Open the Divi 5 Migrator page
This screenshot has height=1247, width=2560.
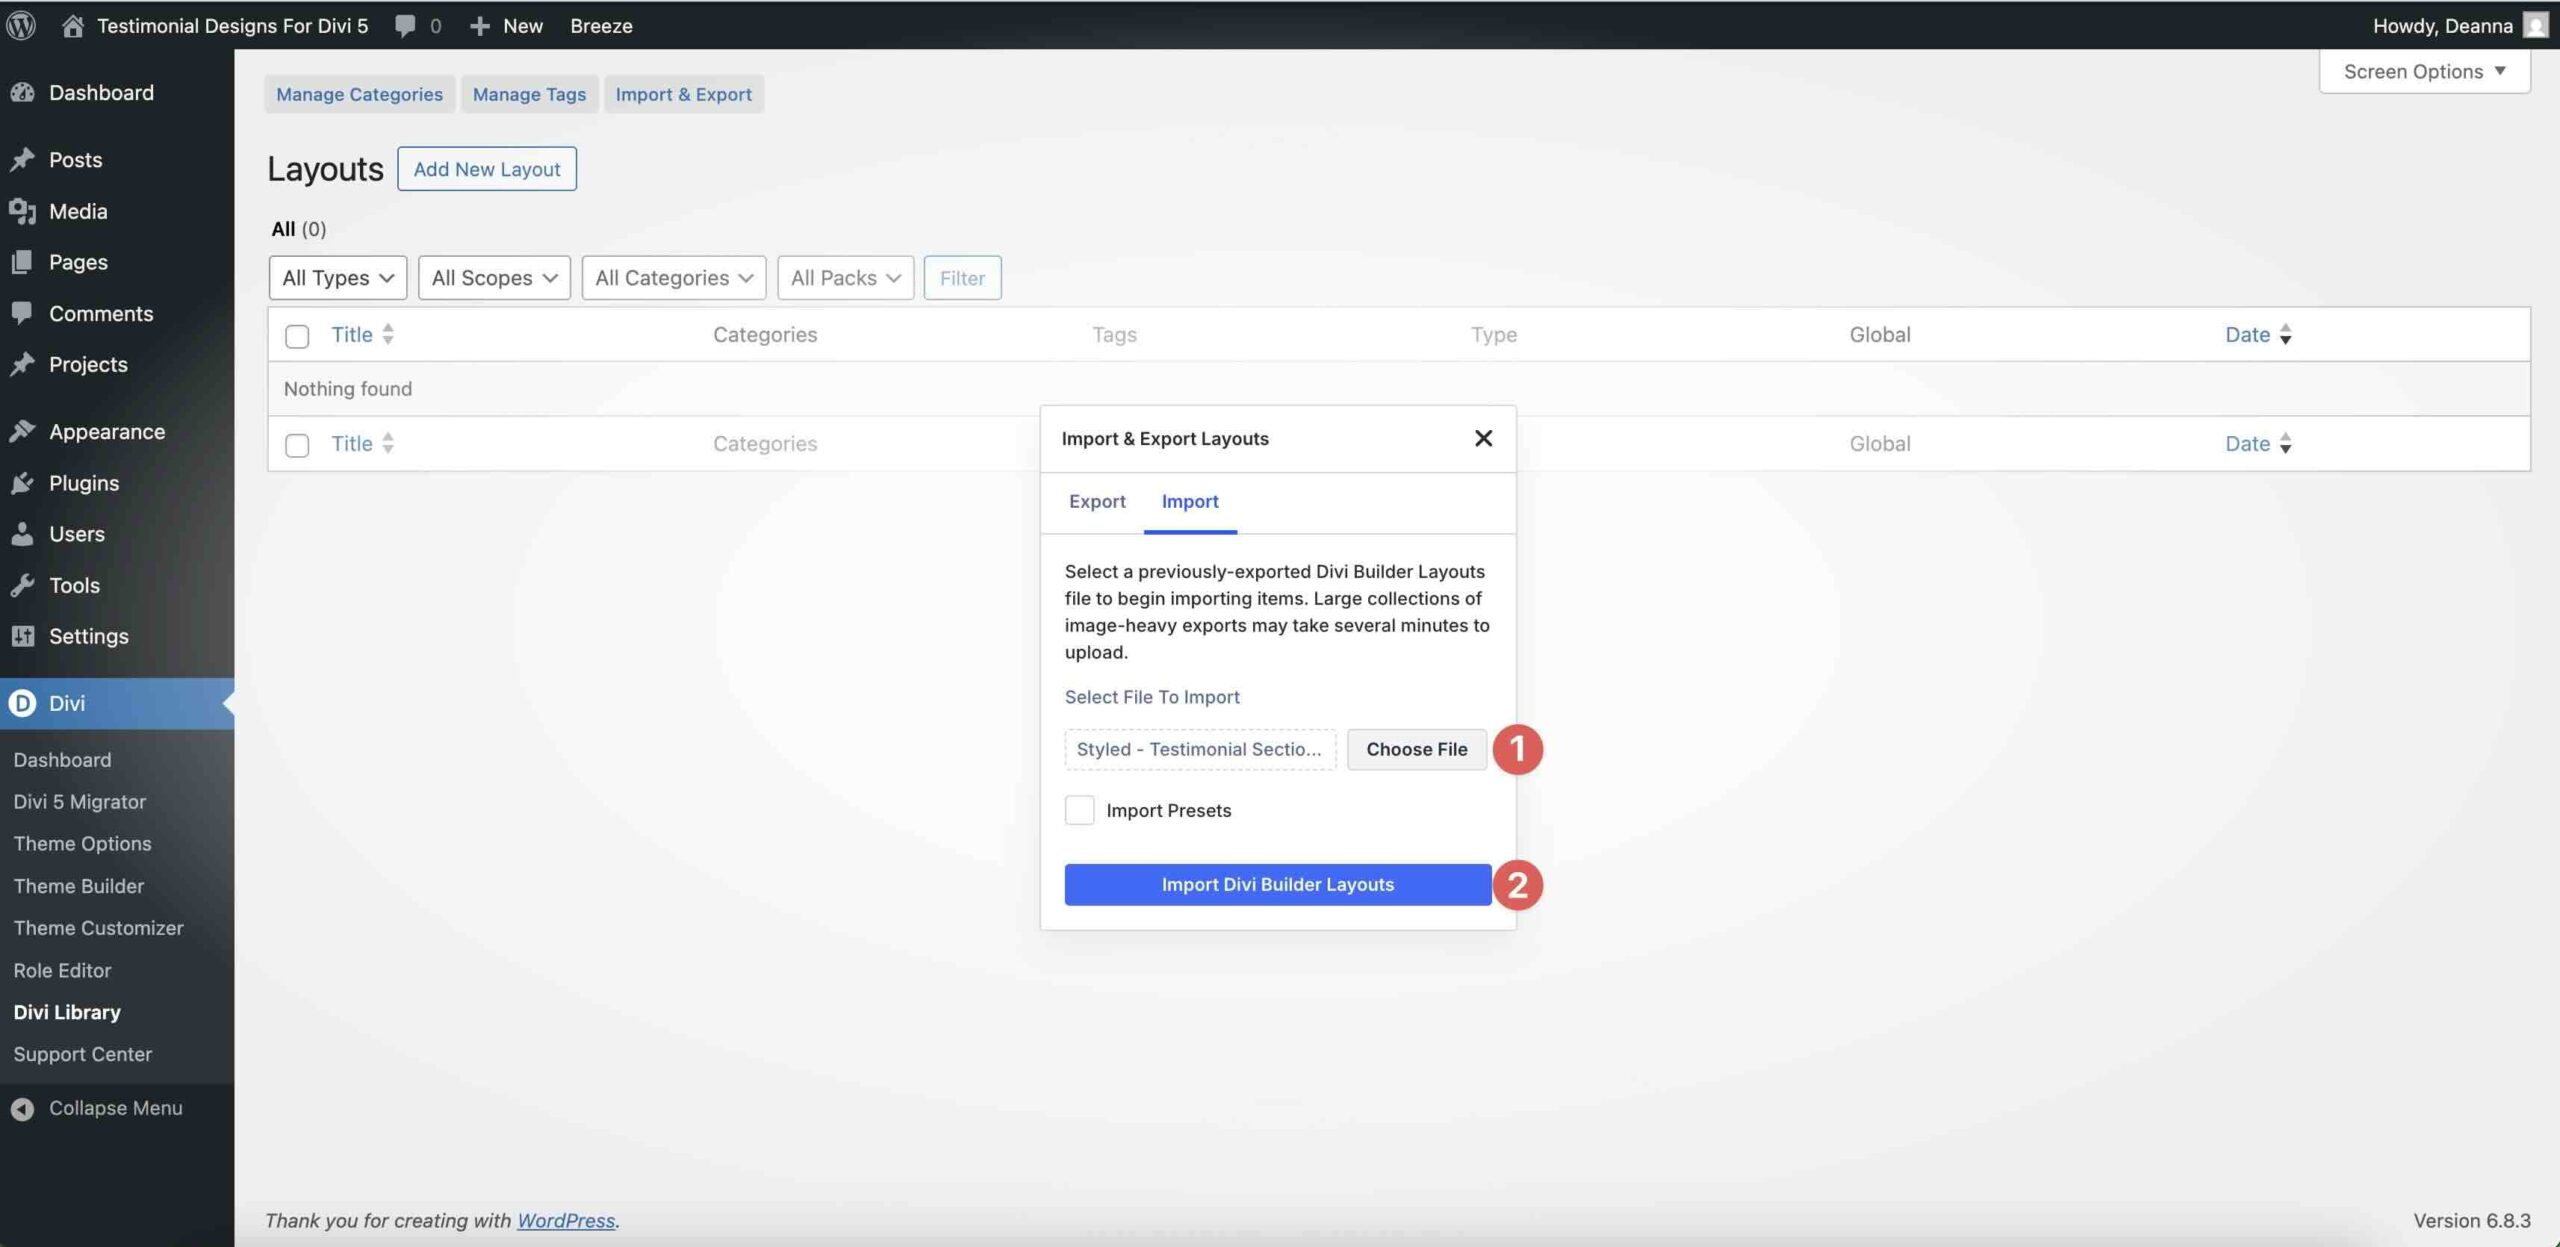79,801
